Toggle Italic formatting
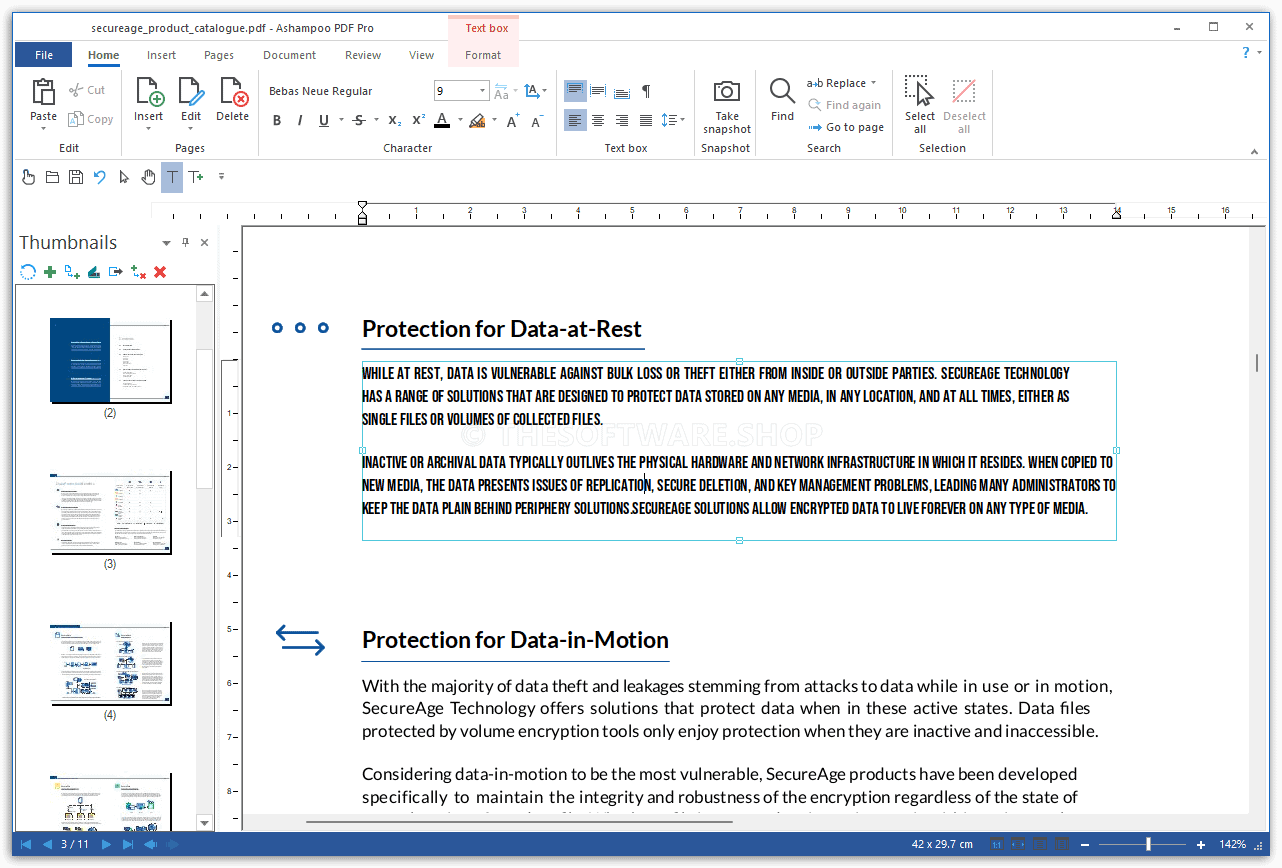Screen dimensions: 1282x868 click(300, 121)
